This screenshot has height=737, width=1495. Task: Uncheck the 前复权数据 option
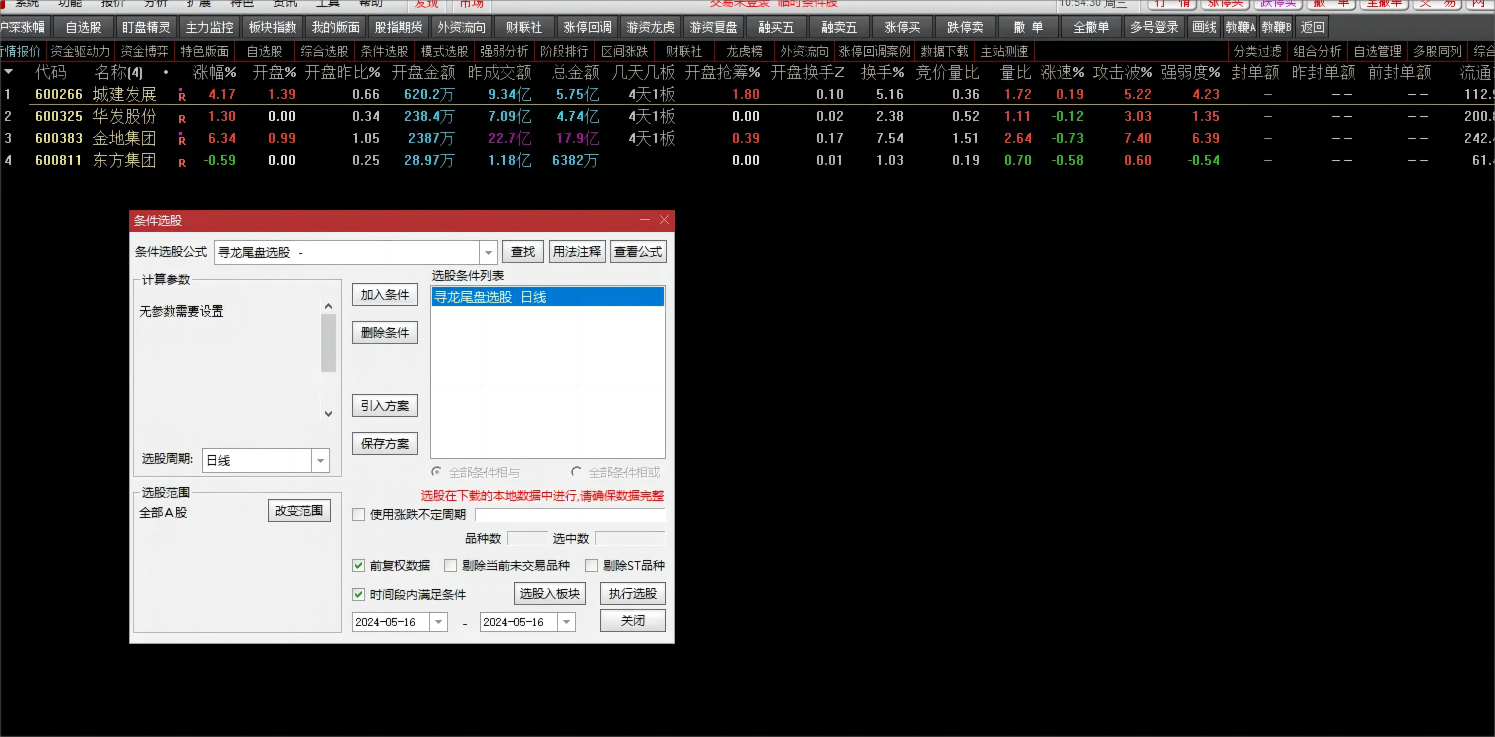359,565
